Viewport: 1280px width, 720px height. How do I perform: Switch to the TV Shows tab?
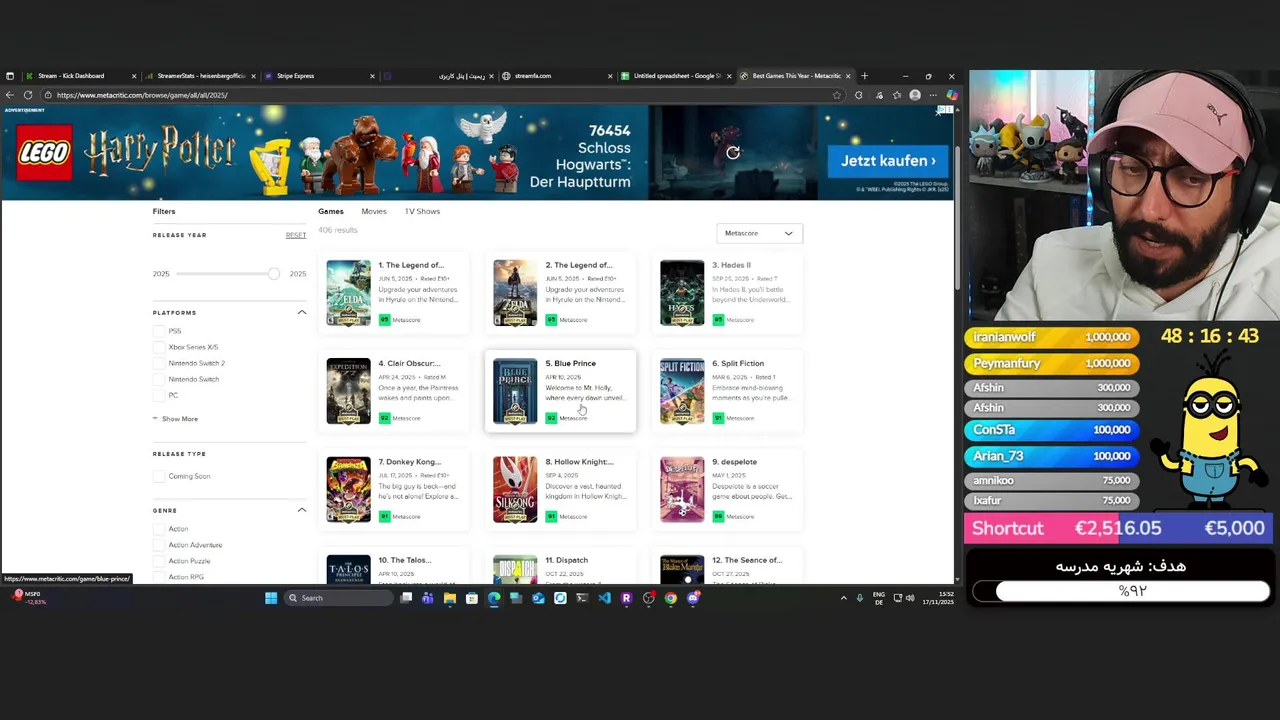pos(422,211)
